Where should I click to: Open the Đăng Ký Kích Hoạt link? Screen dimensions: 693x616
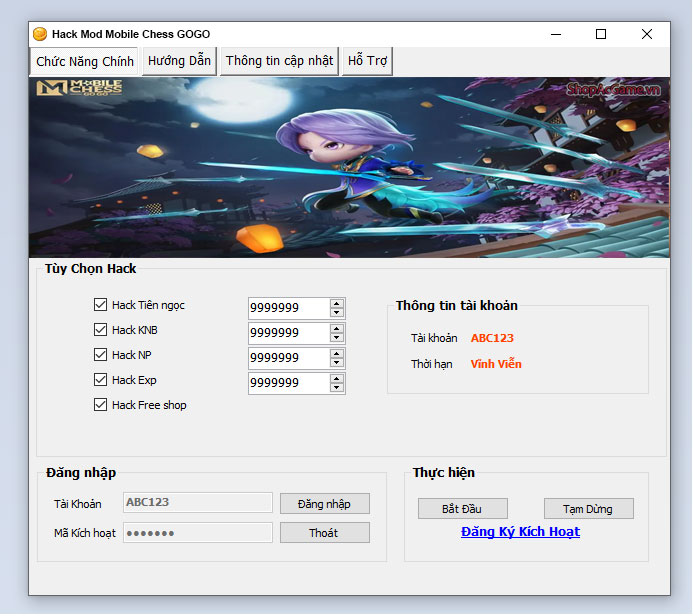[520, 532]
